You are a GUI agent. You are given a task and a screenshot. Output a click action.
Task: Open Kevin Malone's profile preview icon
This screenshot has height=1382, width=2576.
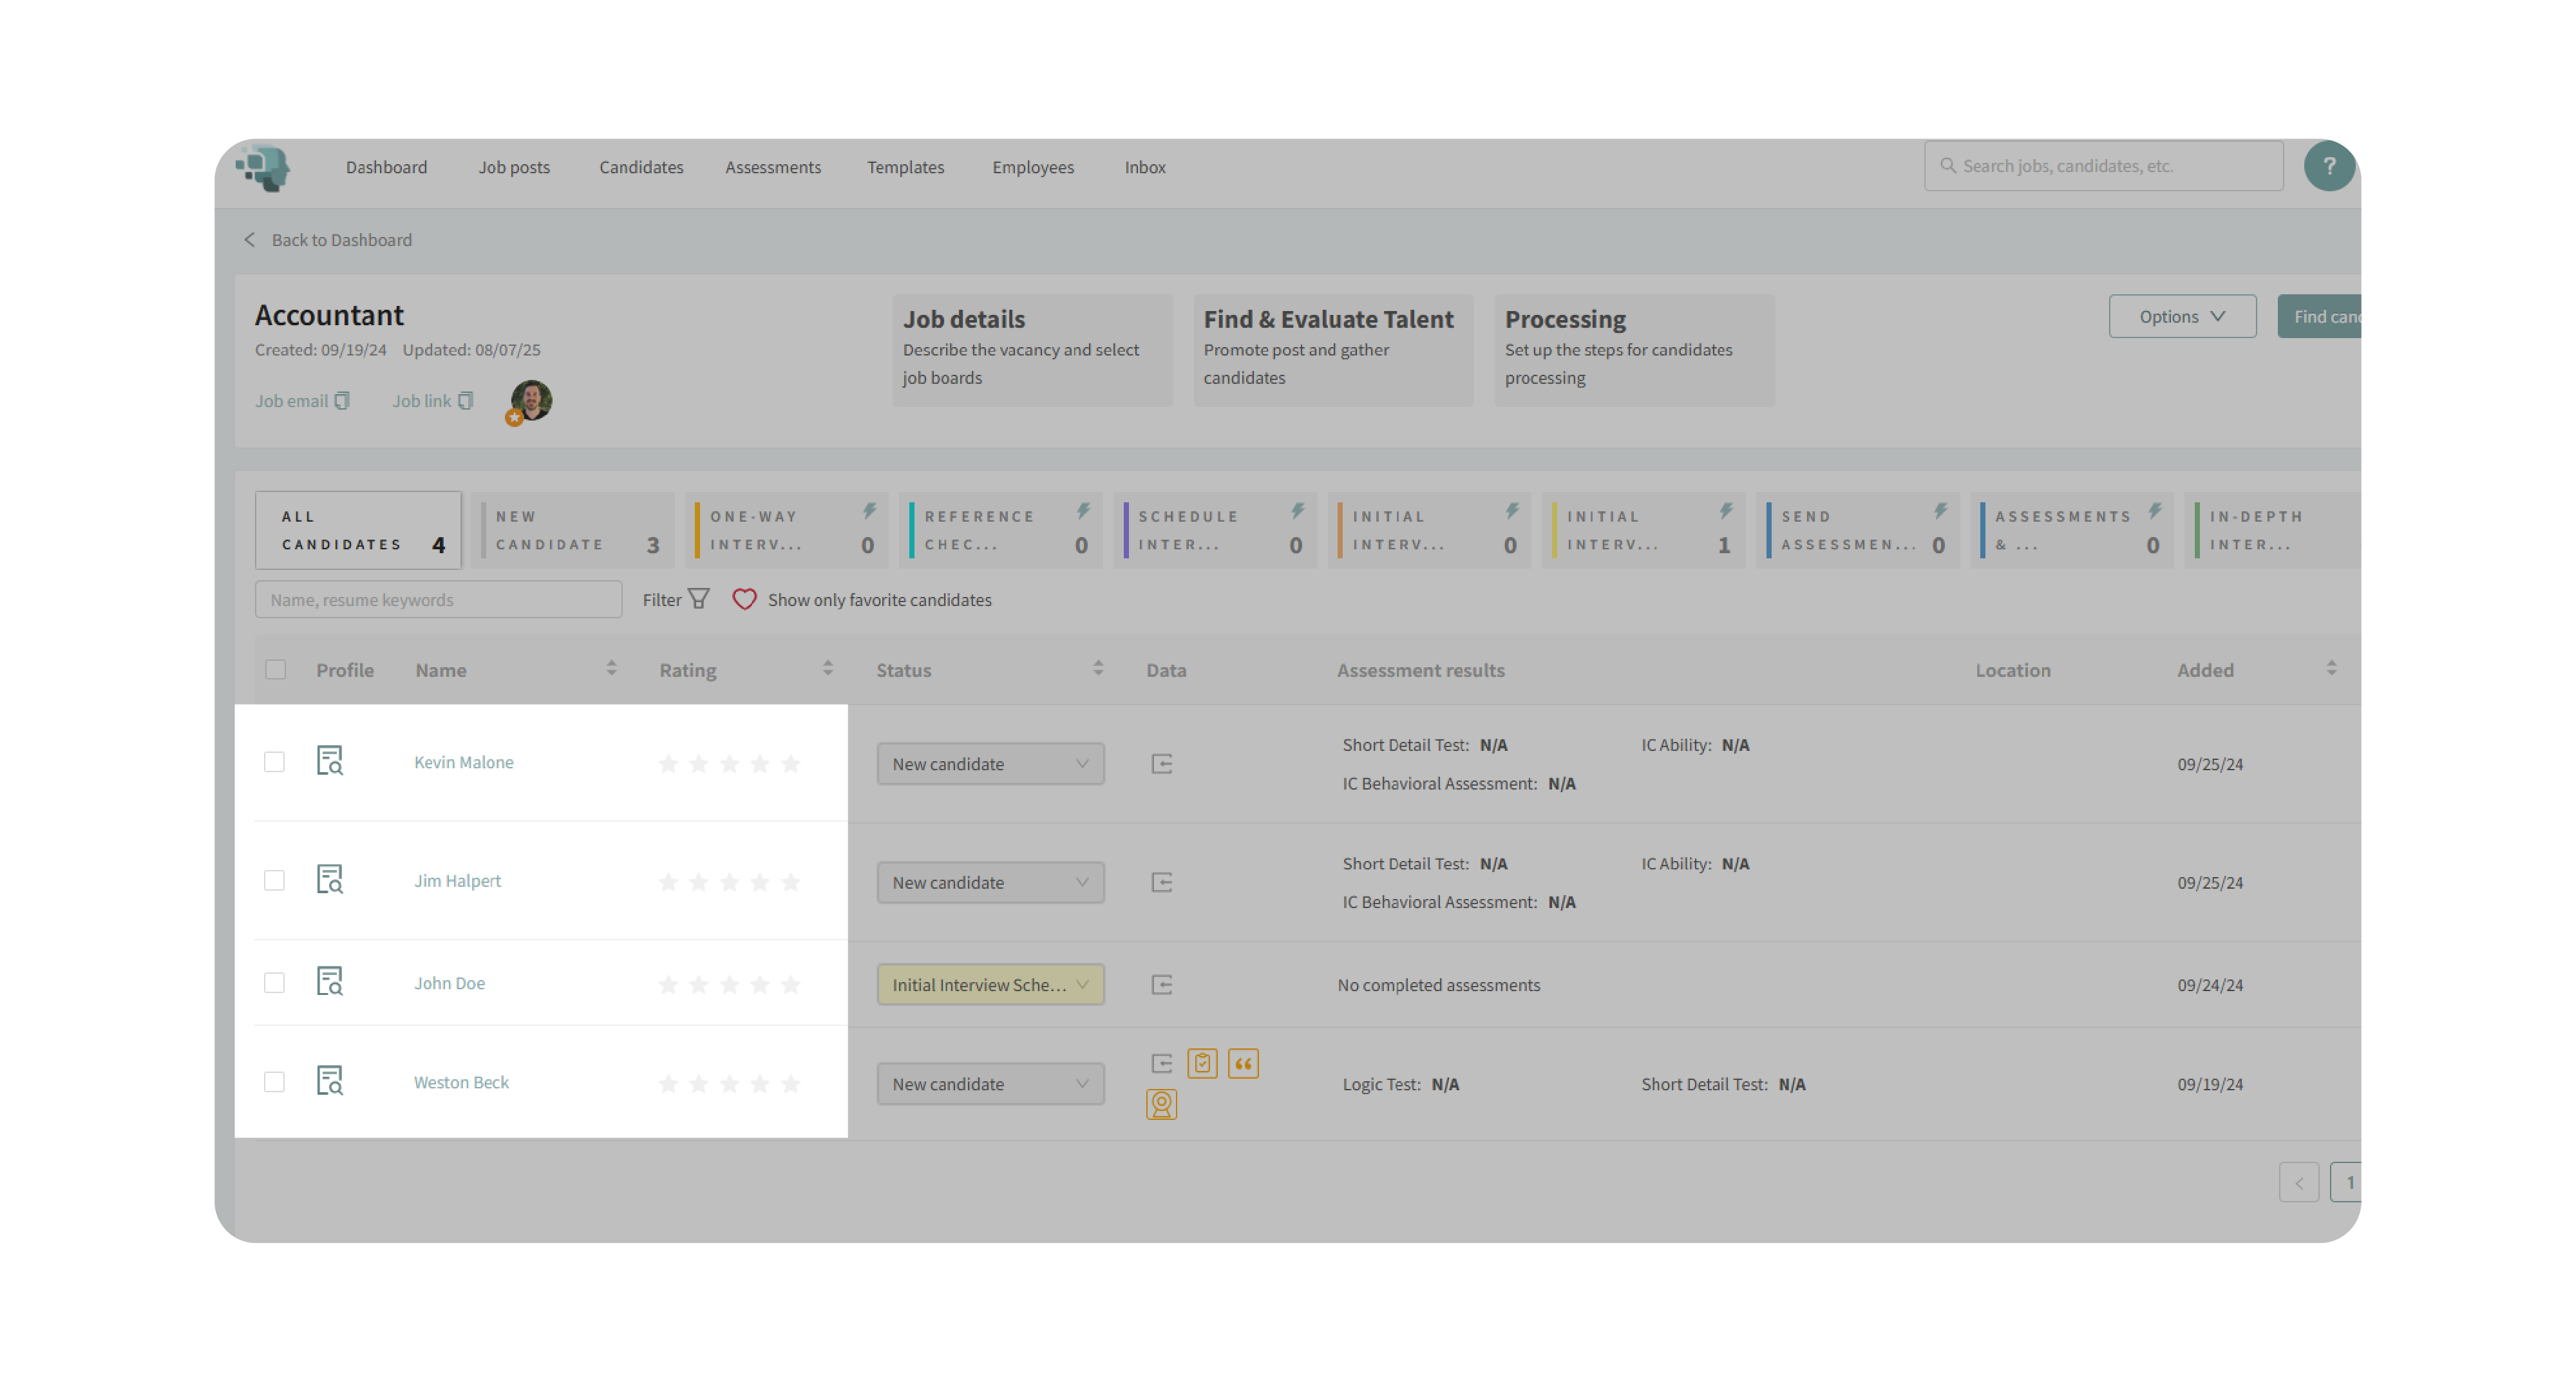point(330,761)
